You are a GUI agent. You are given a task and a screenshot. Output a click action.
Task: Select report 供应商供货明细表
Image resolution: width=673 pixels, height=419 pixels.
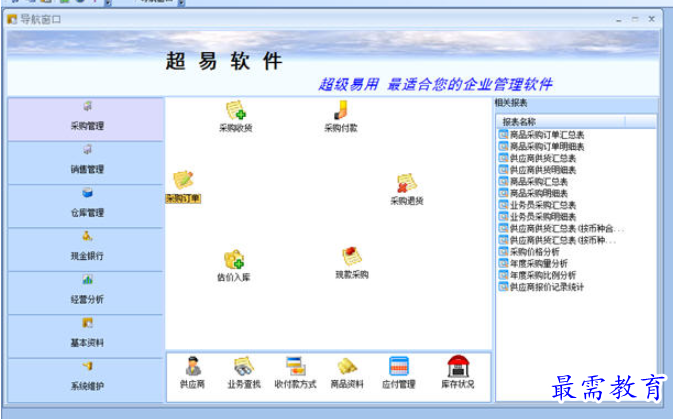pyautogui.click(x=537, y=170)
